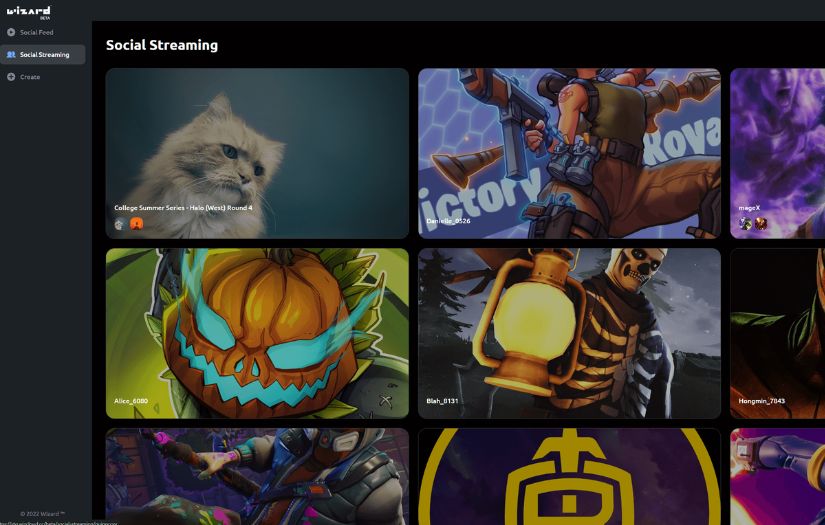Click the Social Streaming page heading
Screen dimensions: 825x525
point(162,45)
